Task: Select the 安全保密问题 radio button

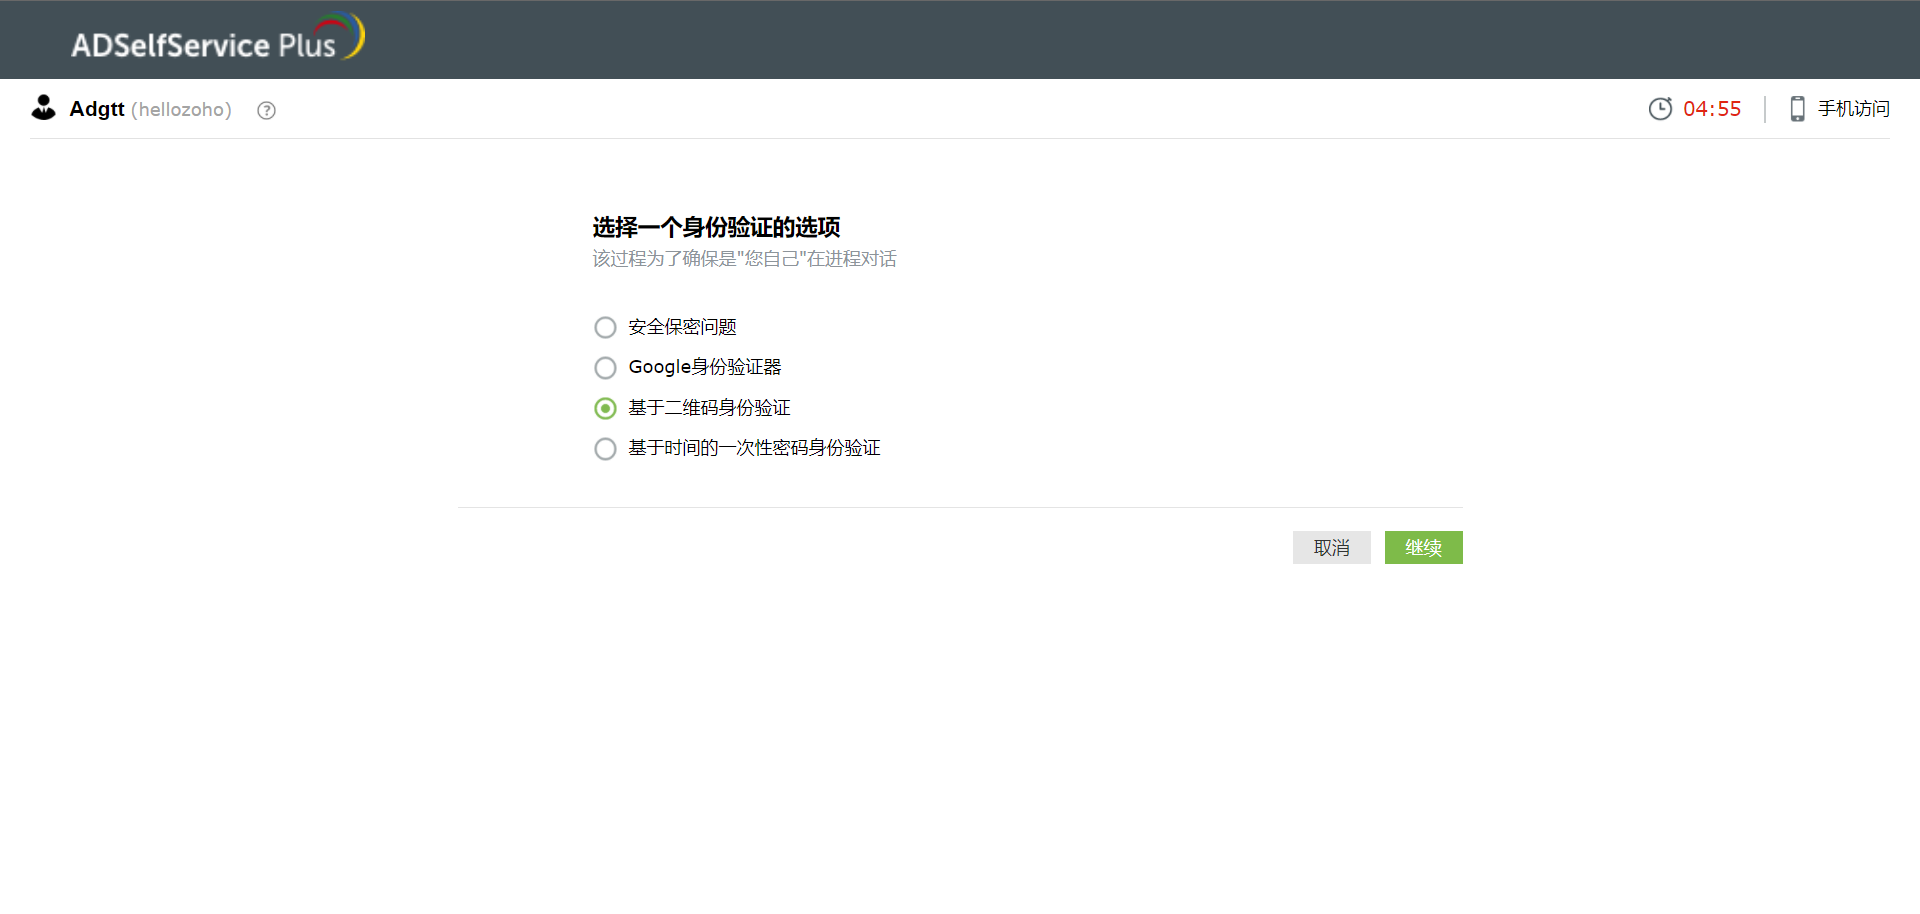Action: tap(605, 328)
